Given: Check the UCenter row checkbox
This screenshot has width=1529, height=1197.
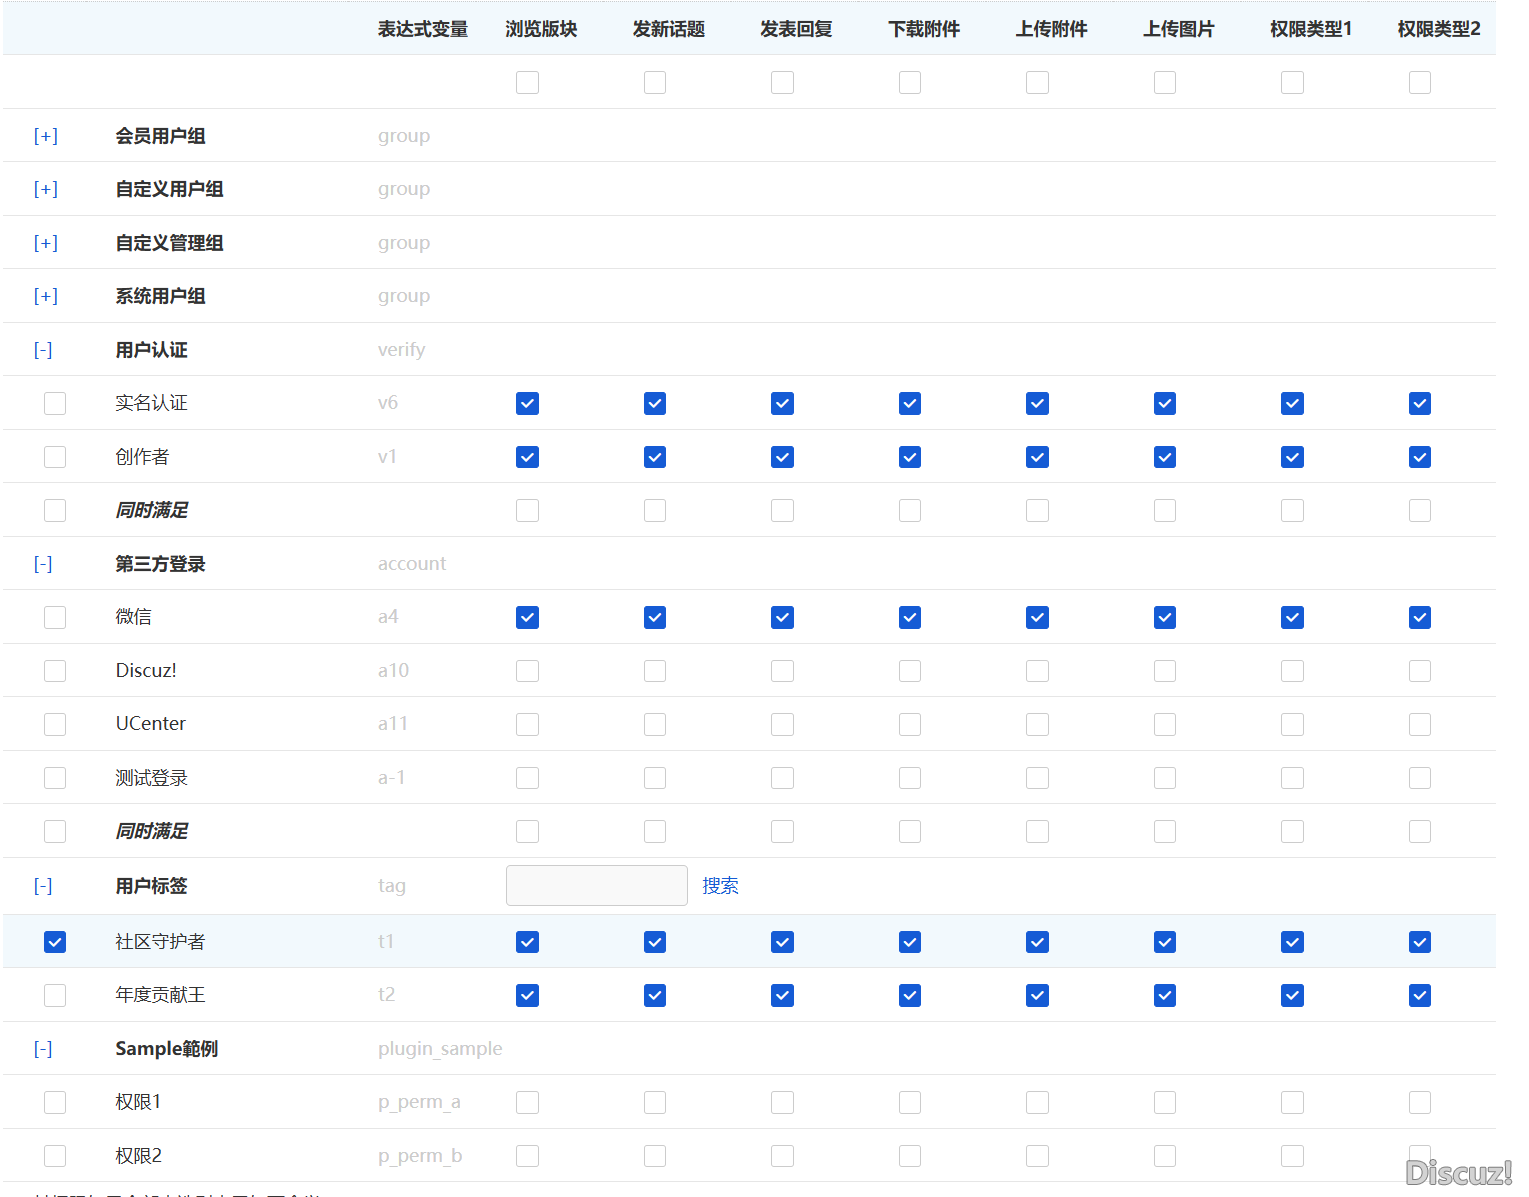Looking at the screenshot, I should [55, 724].
